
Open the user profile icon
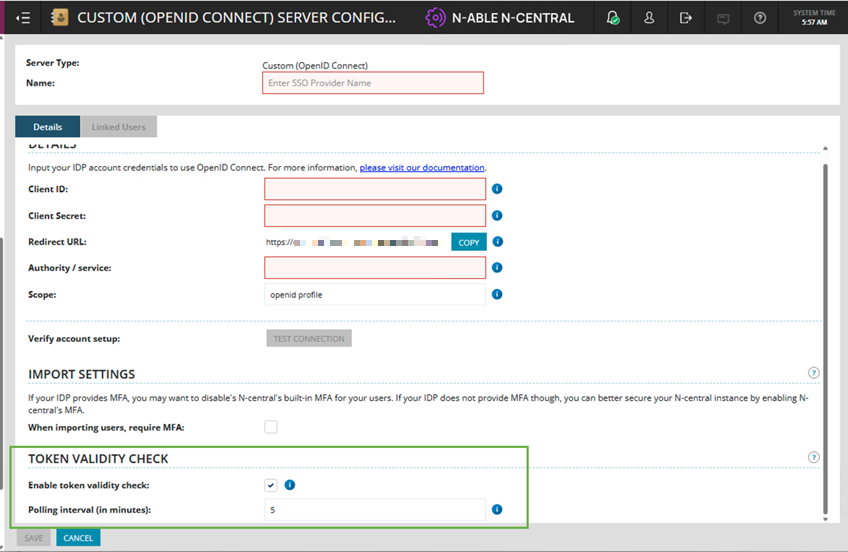[x=649, y=18]
